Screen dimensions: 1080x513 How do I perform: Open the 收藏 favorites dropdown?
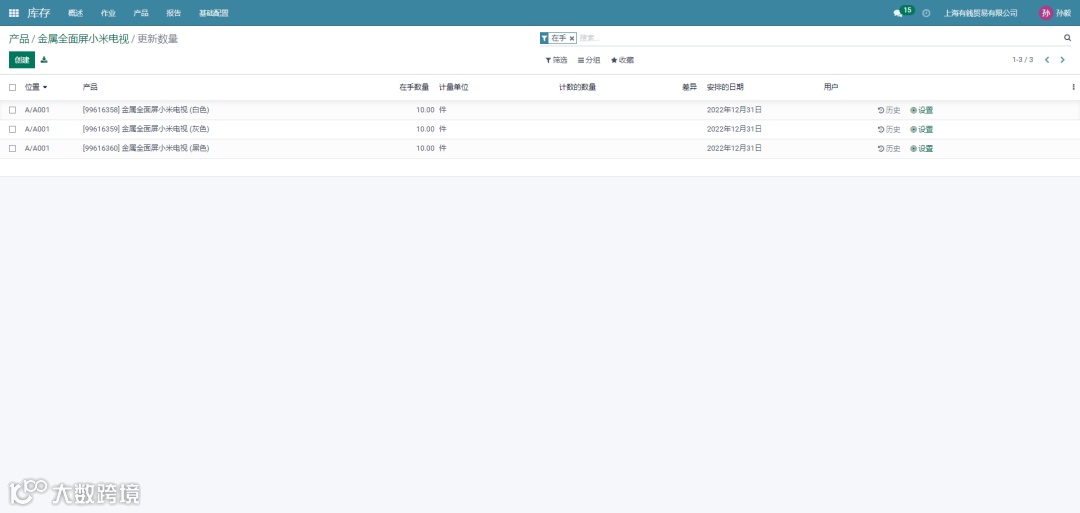pyautogui.click(x=623, y=61)
